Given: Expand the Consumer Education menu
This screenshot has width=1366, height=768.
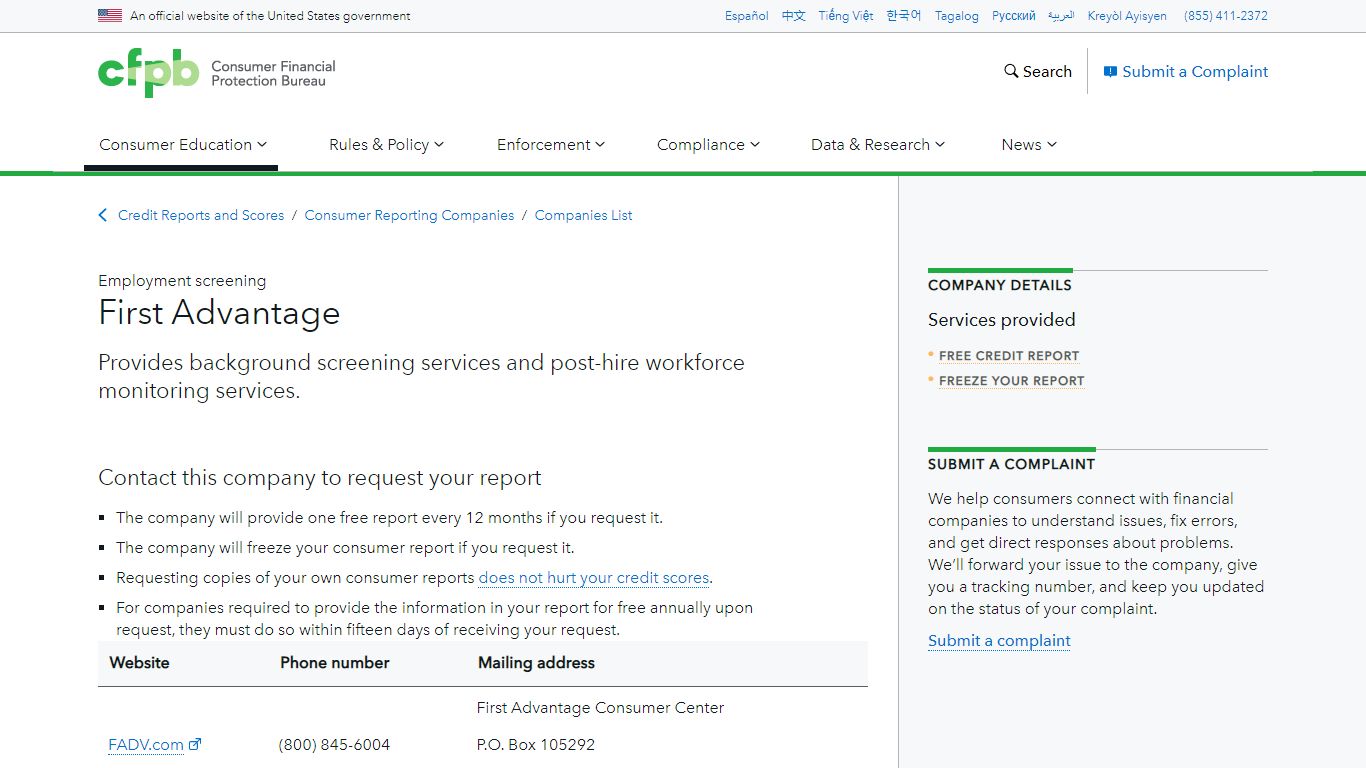Looking at the screenshot, I should coord(183,144).
